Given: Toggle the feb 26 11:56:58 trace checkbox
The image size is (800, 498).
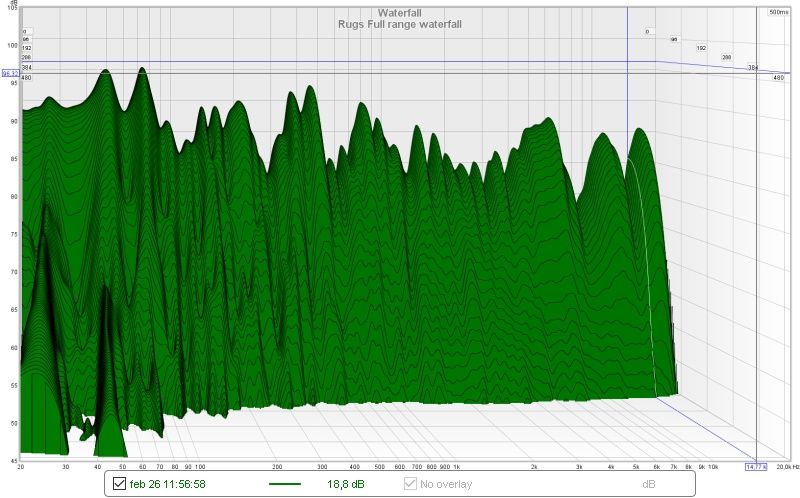Looking at the screenshot, I should pyautogui.click(x=120, y=484).
